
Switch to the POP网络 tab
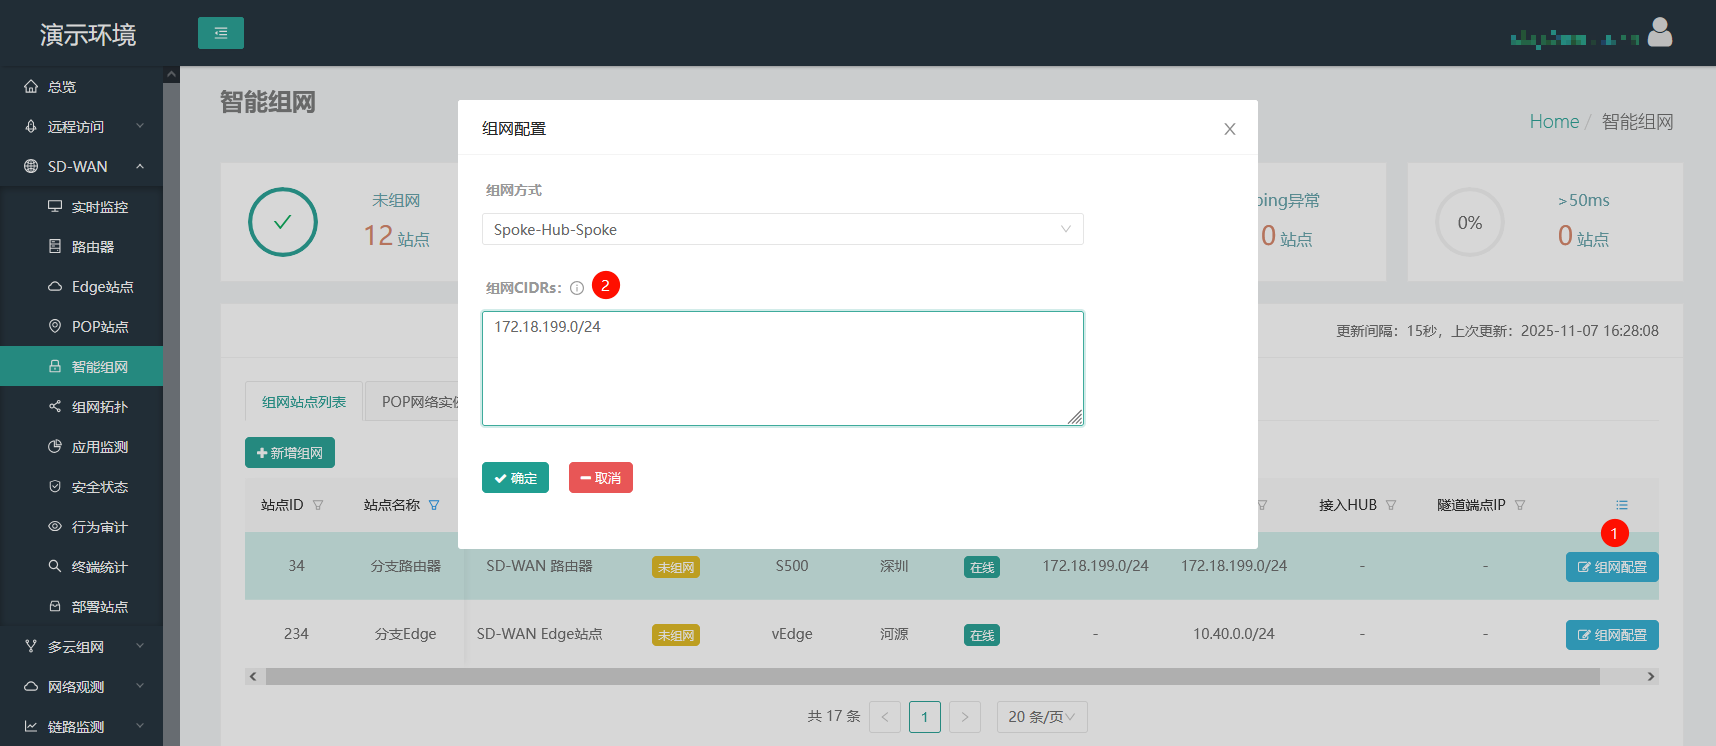coord(412,401)
